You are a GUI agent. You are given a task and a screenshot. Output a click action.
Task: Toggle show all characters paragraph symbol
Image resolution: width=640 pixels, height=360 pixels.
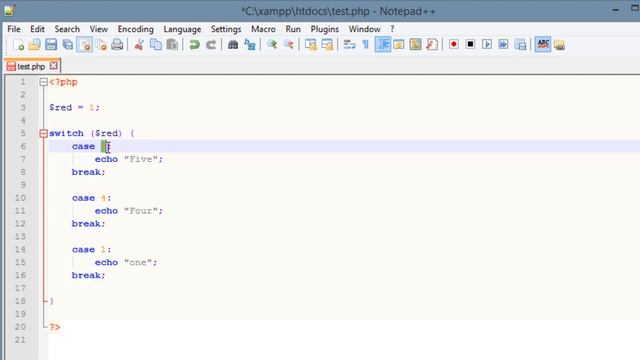click(366, 44)
